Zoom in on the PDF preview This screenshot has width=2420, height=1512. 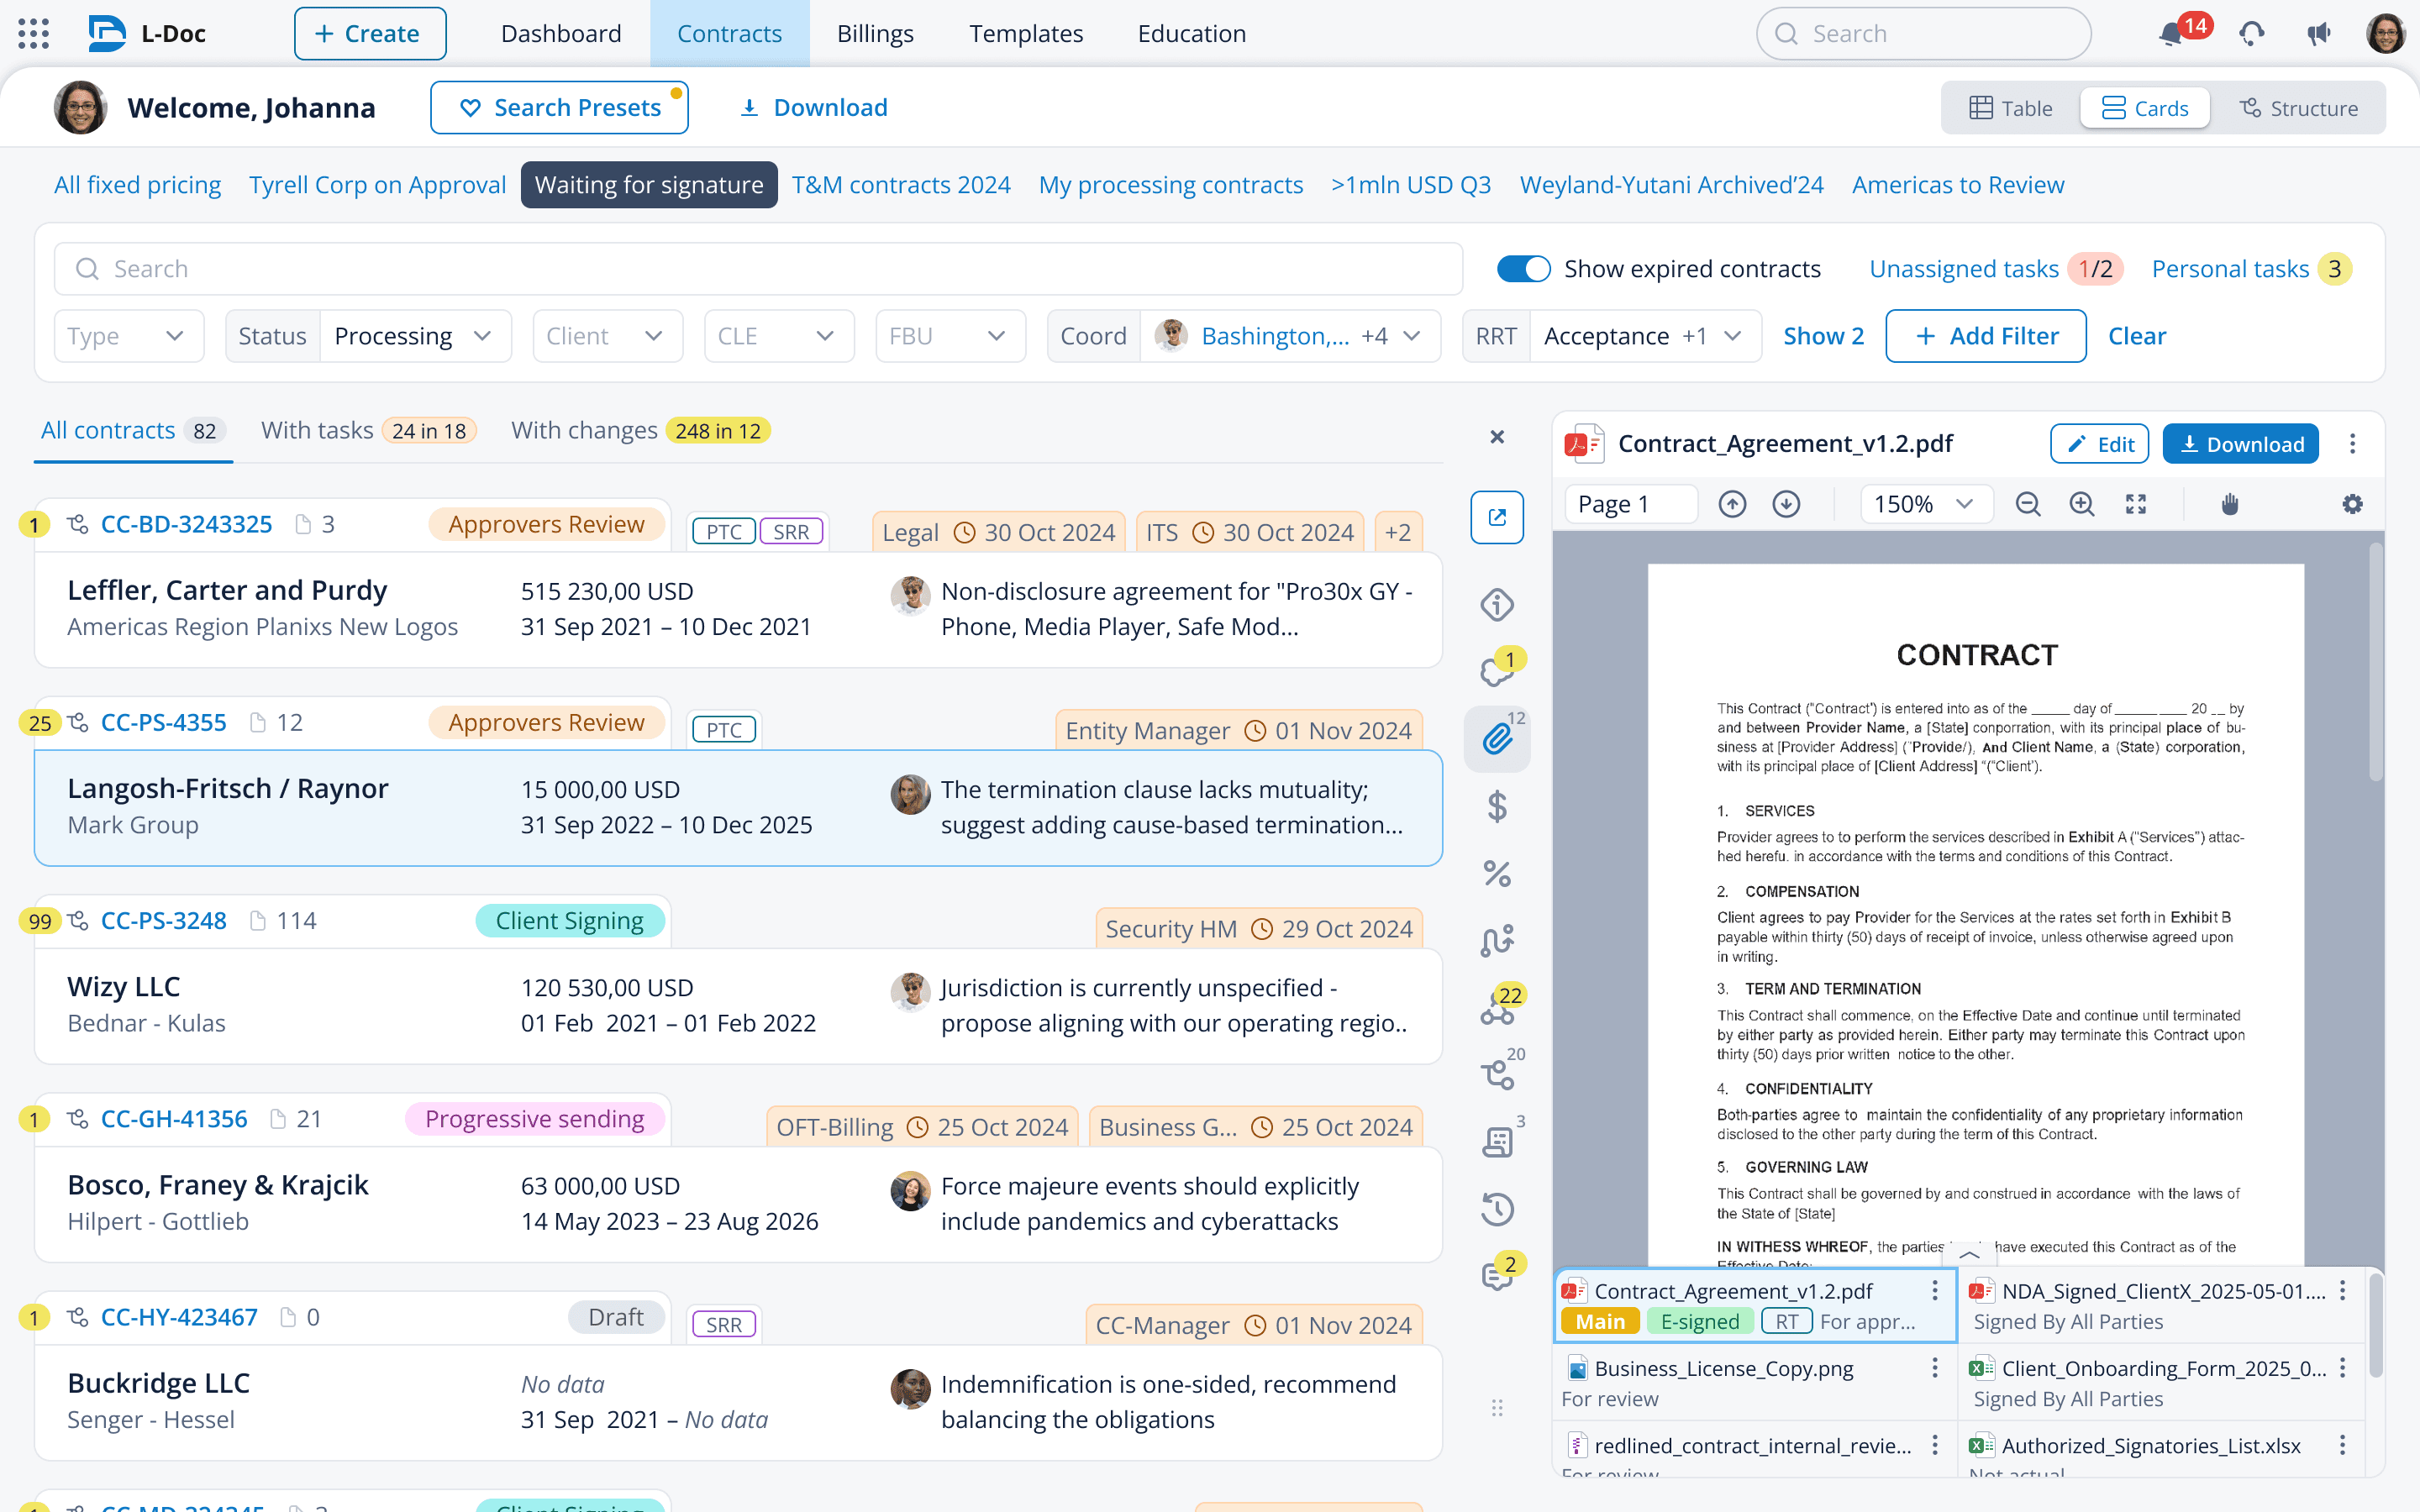click(2081, 504)
